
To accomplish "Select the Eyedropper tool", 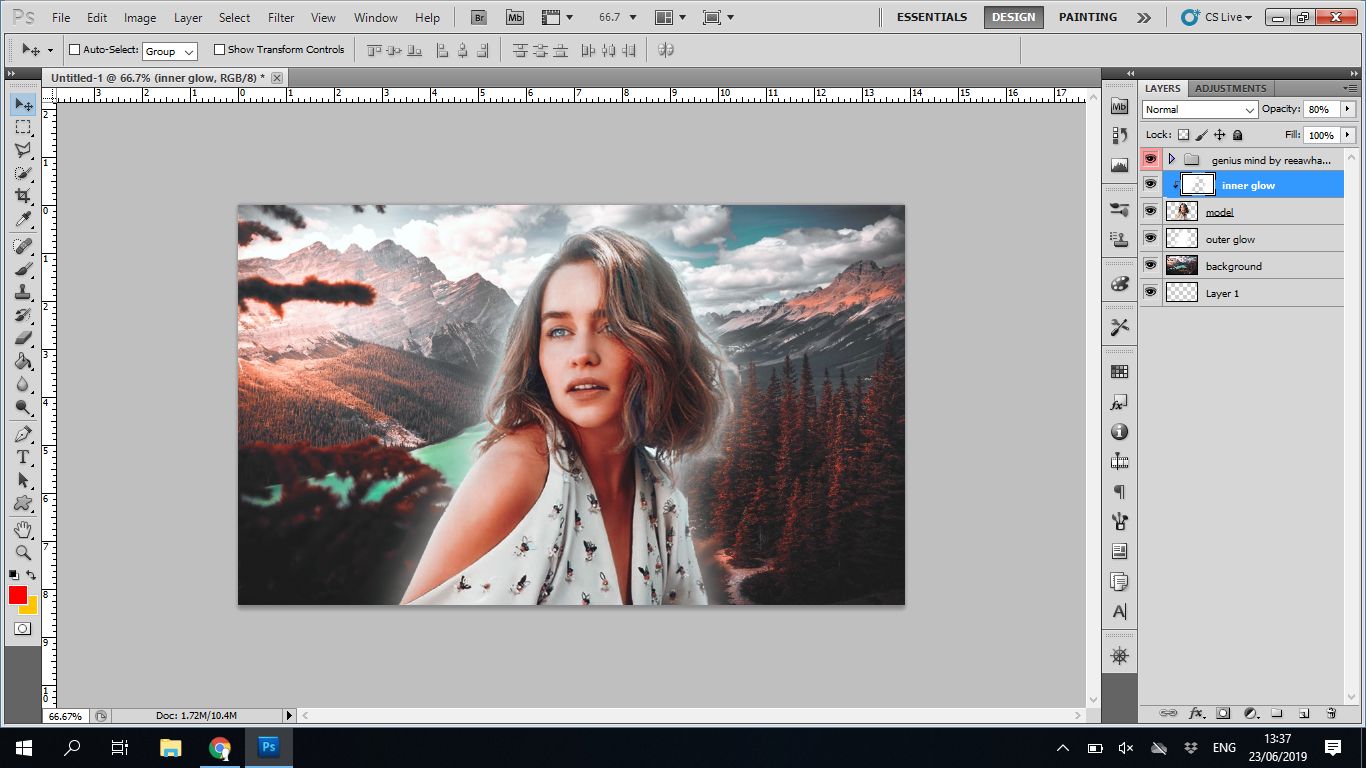I will 23,220.
